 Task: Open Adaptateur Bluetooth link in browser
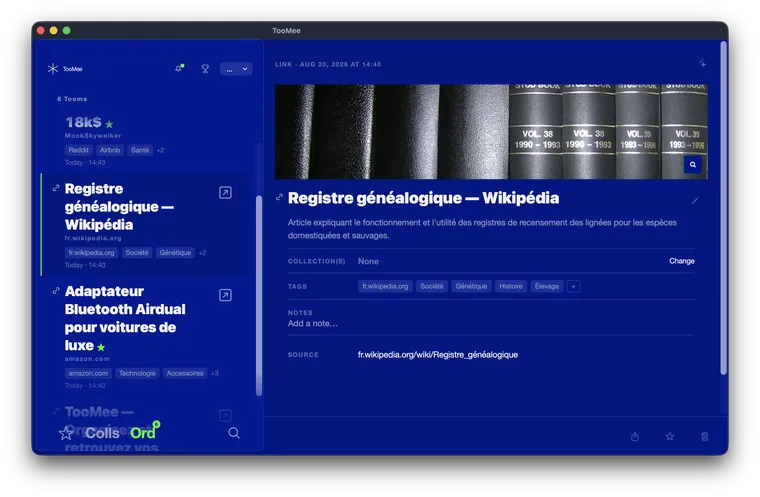[225, 295]
